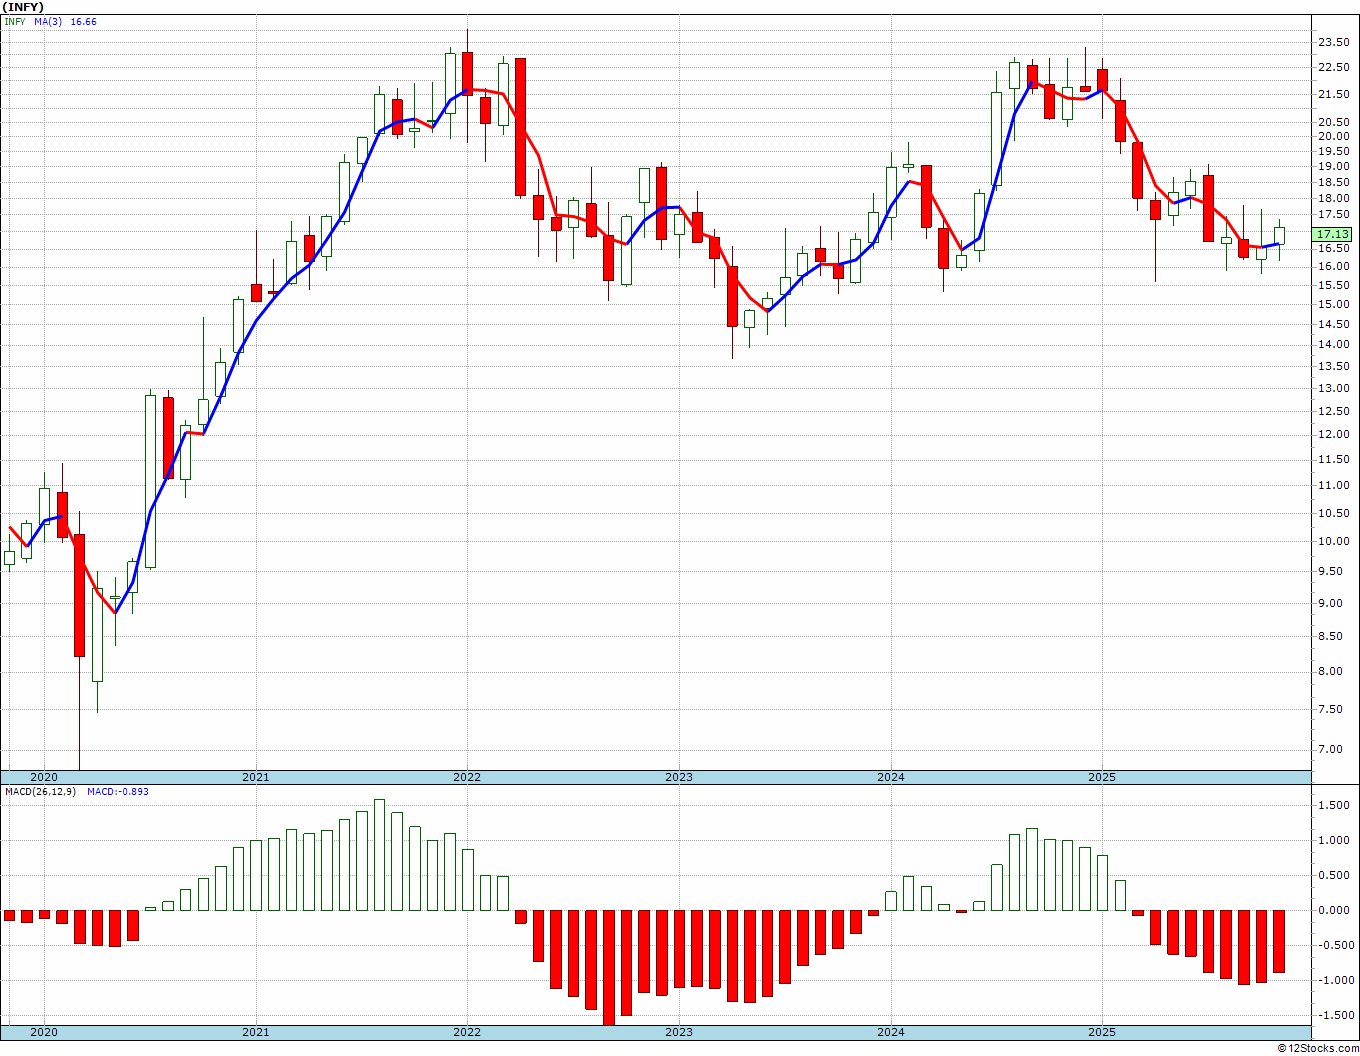Select the 1.000 MACD axis label
The width and height of the screenshot is (1360, 1056).
coord(1335,840)
